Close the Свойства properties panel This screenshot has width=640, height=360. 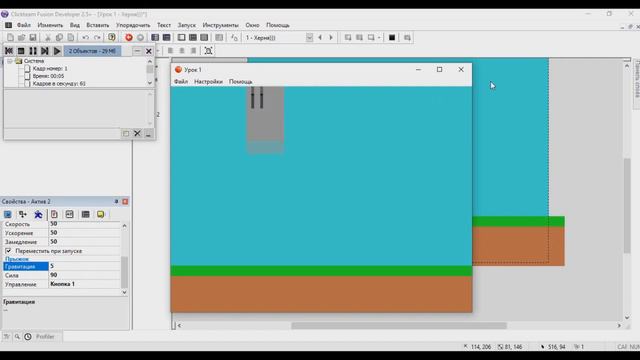[125, 202]
